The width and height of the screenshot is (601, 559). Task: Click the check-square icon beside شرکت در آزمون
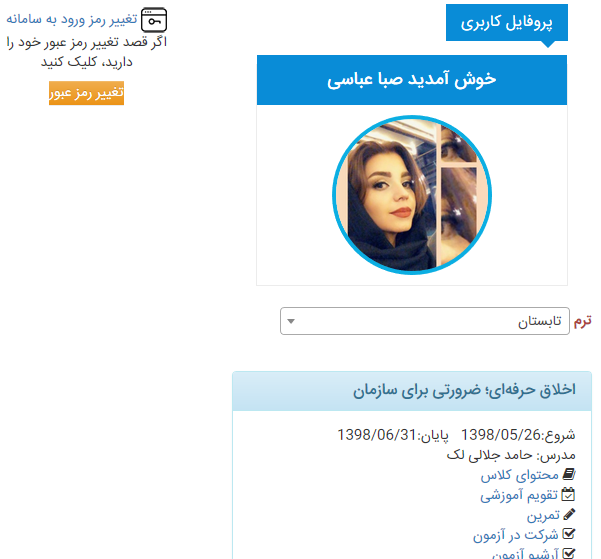(x=569, y=534)
